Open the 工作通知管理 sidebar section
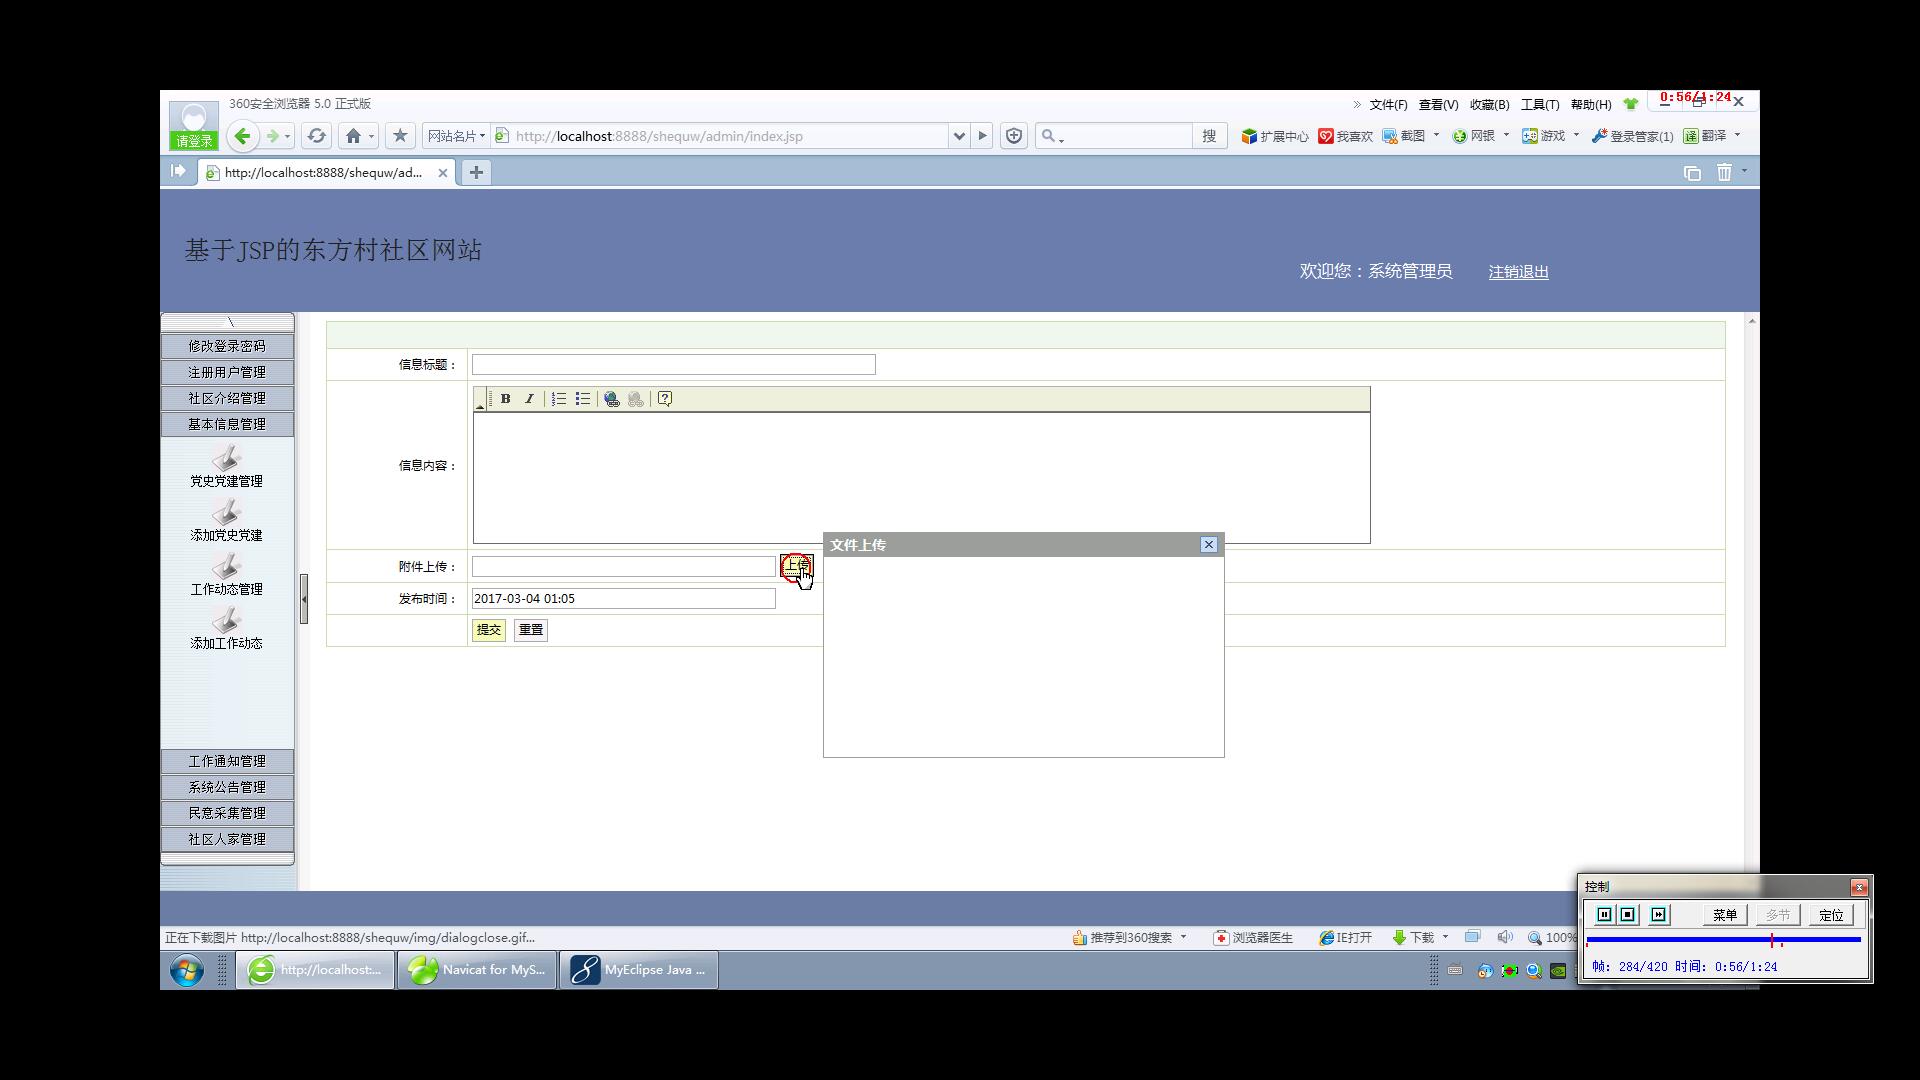This screenshot has height=1080, width=1920. (227, 761)
